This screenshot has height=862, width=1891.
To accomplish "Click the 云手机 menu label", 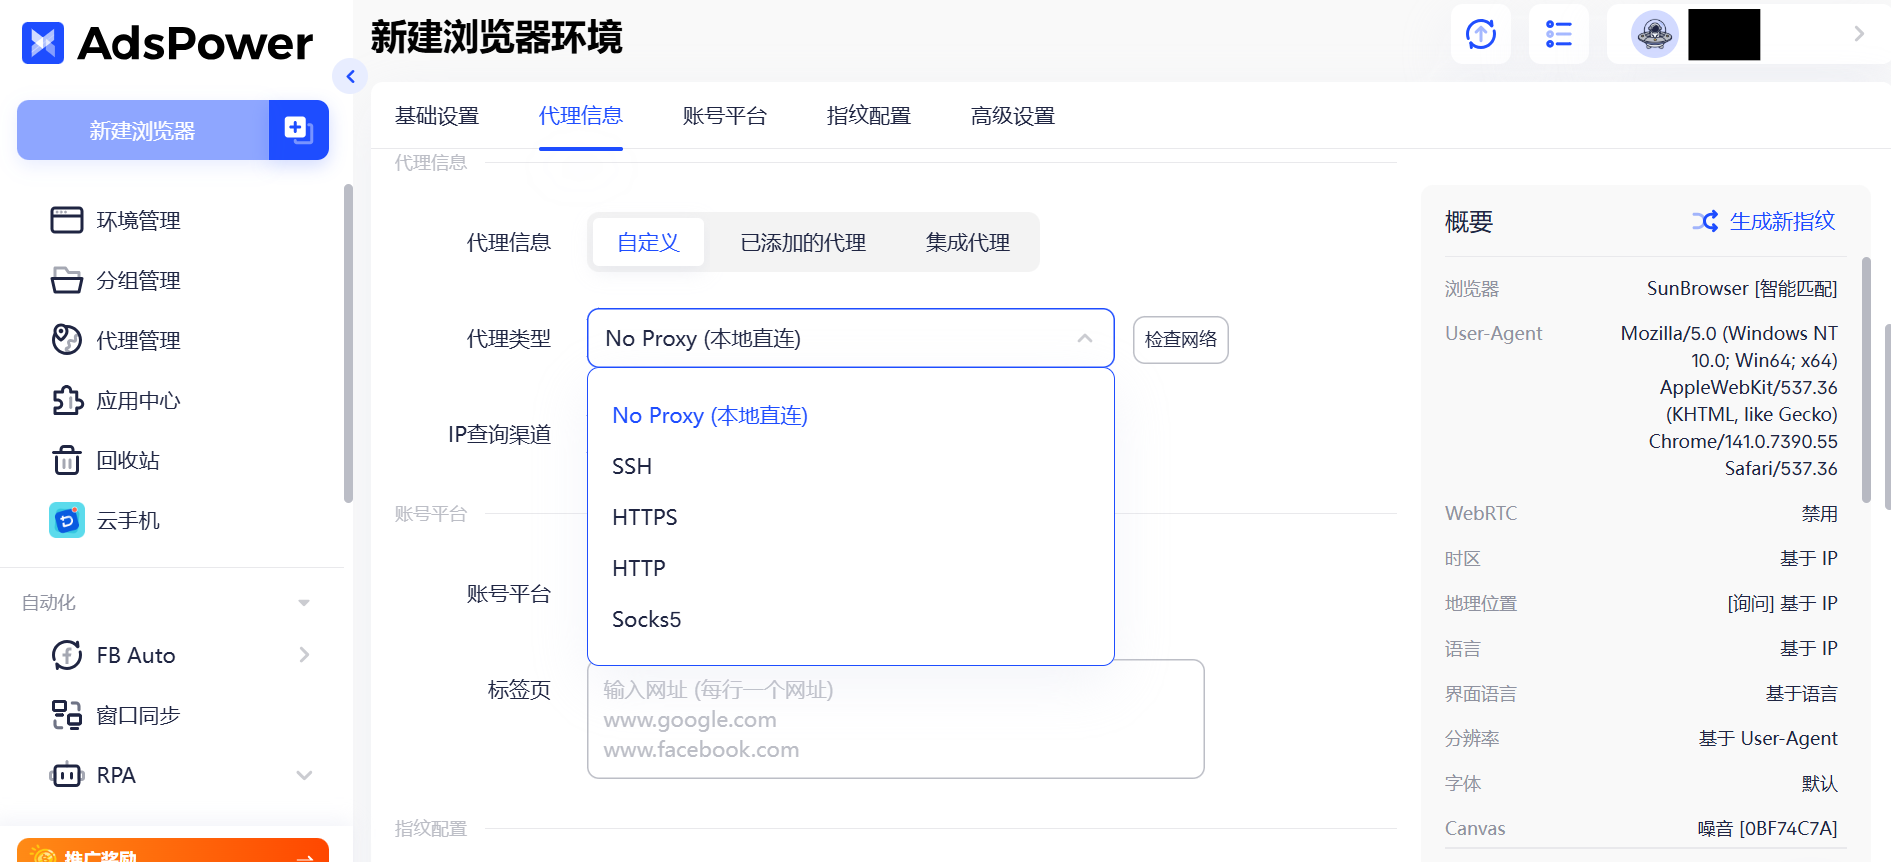I will click(x=128, y=520).
